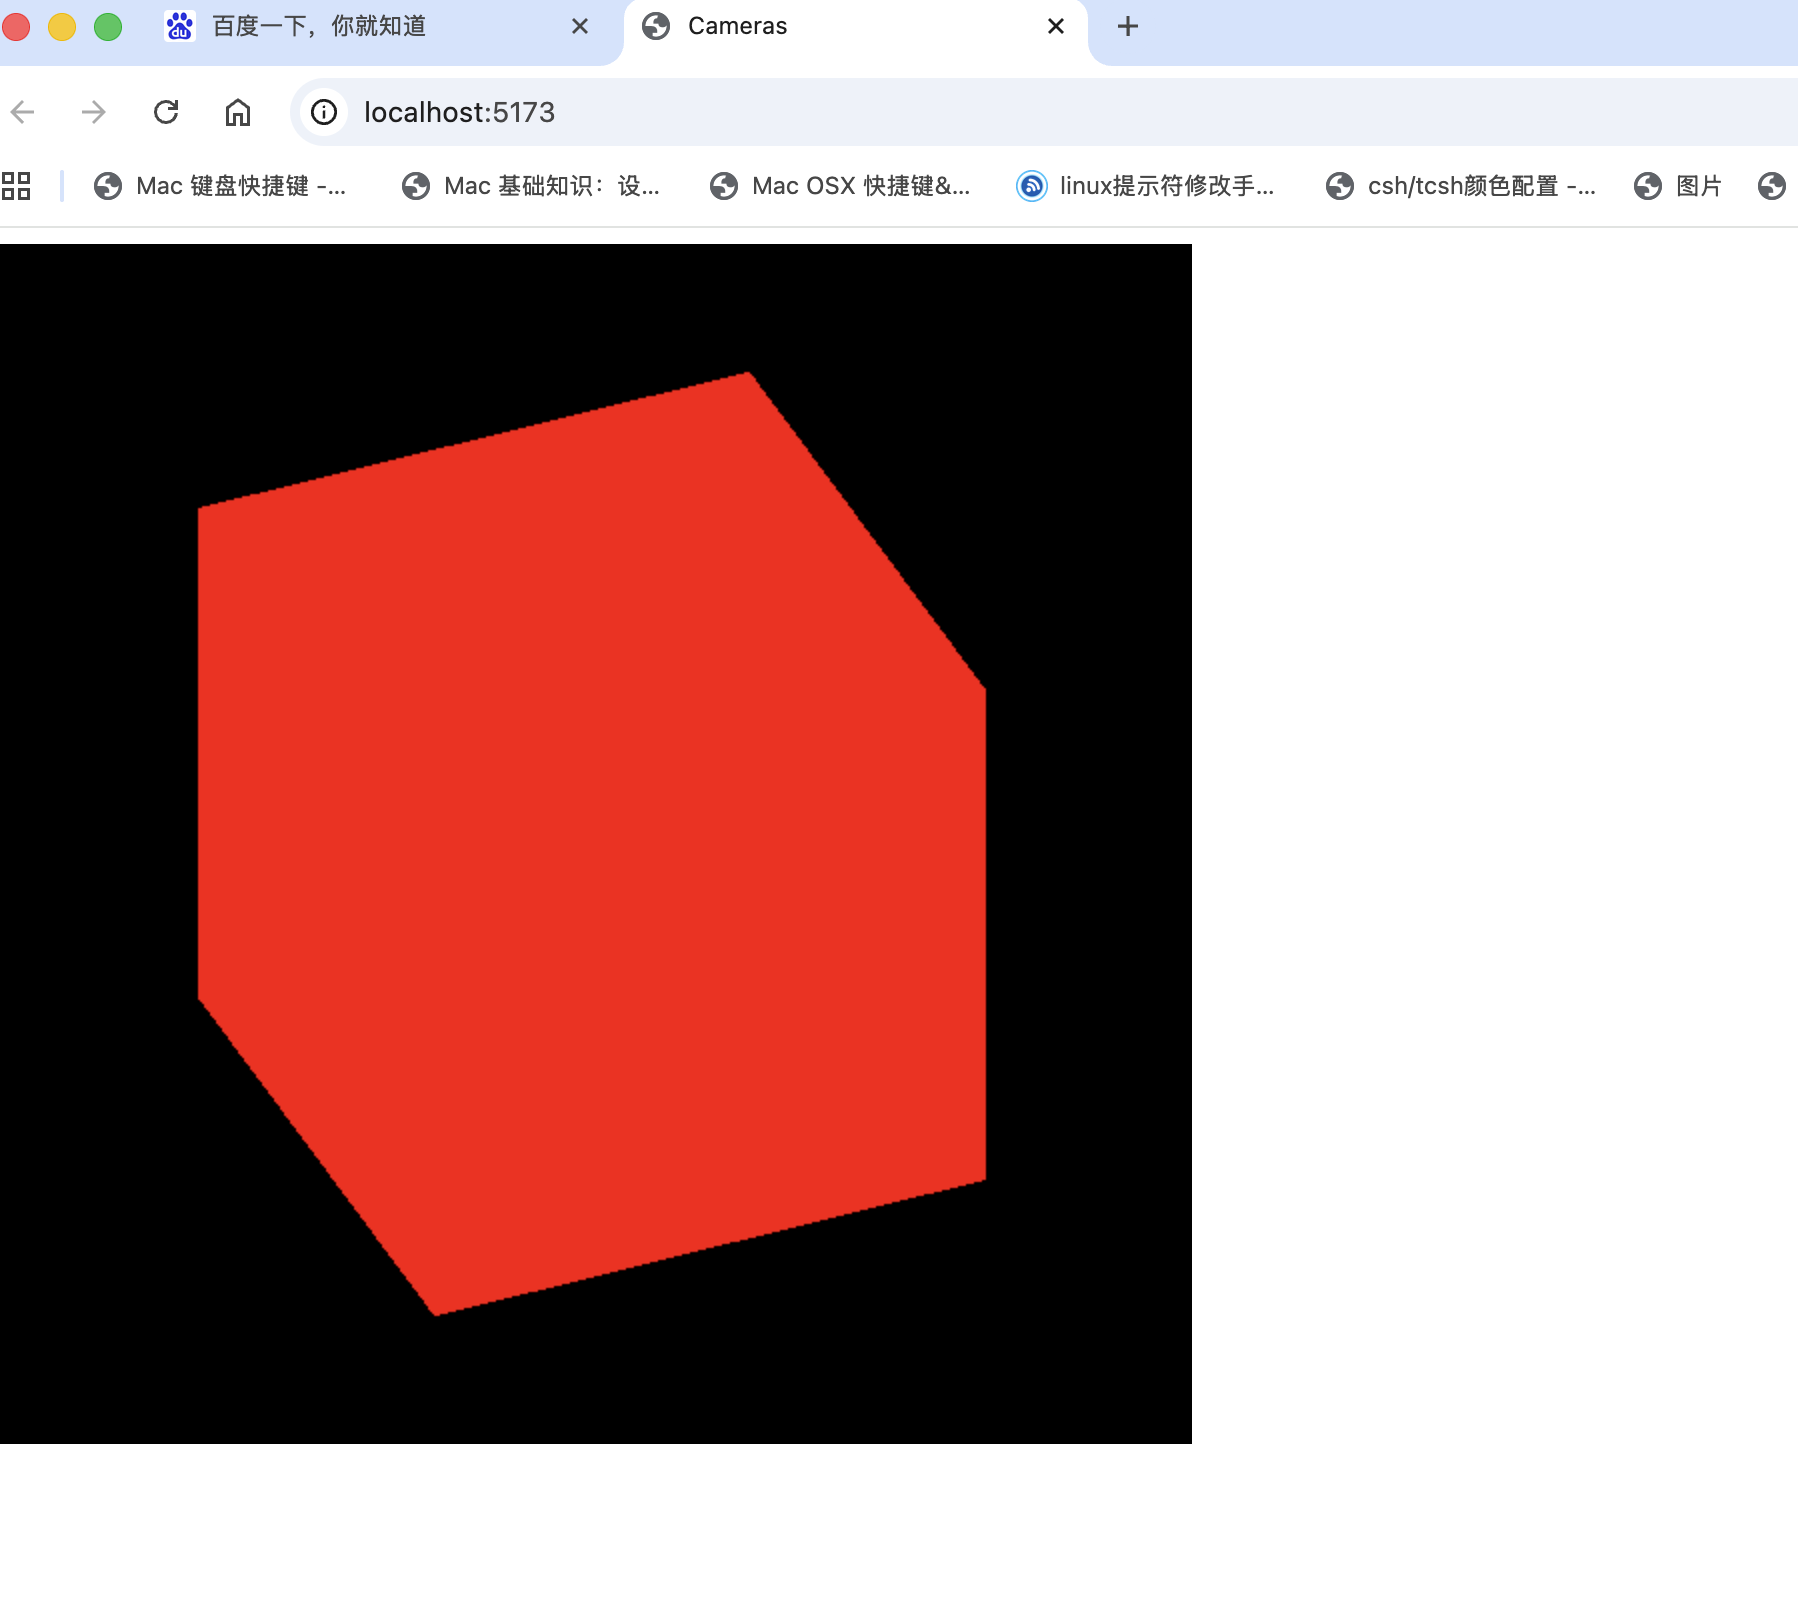Open the csh/tcsh颜色配置 bookmark

point(1461,186)
